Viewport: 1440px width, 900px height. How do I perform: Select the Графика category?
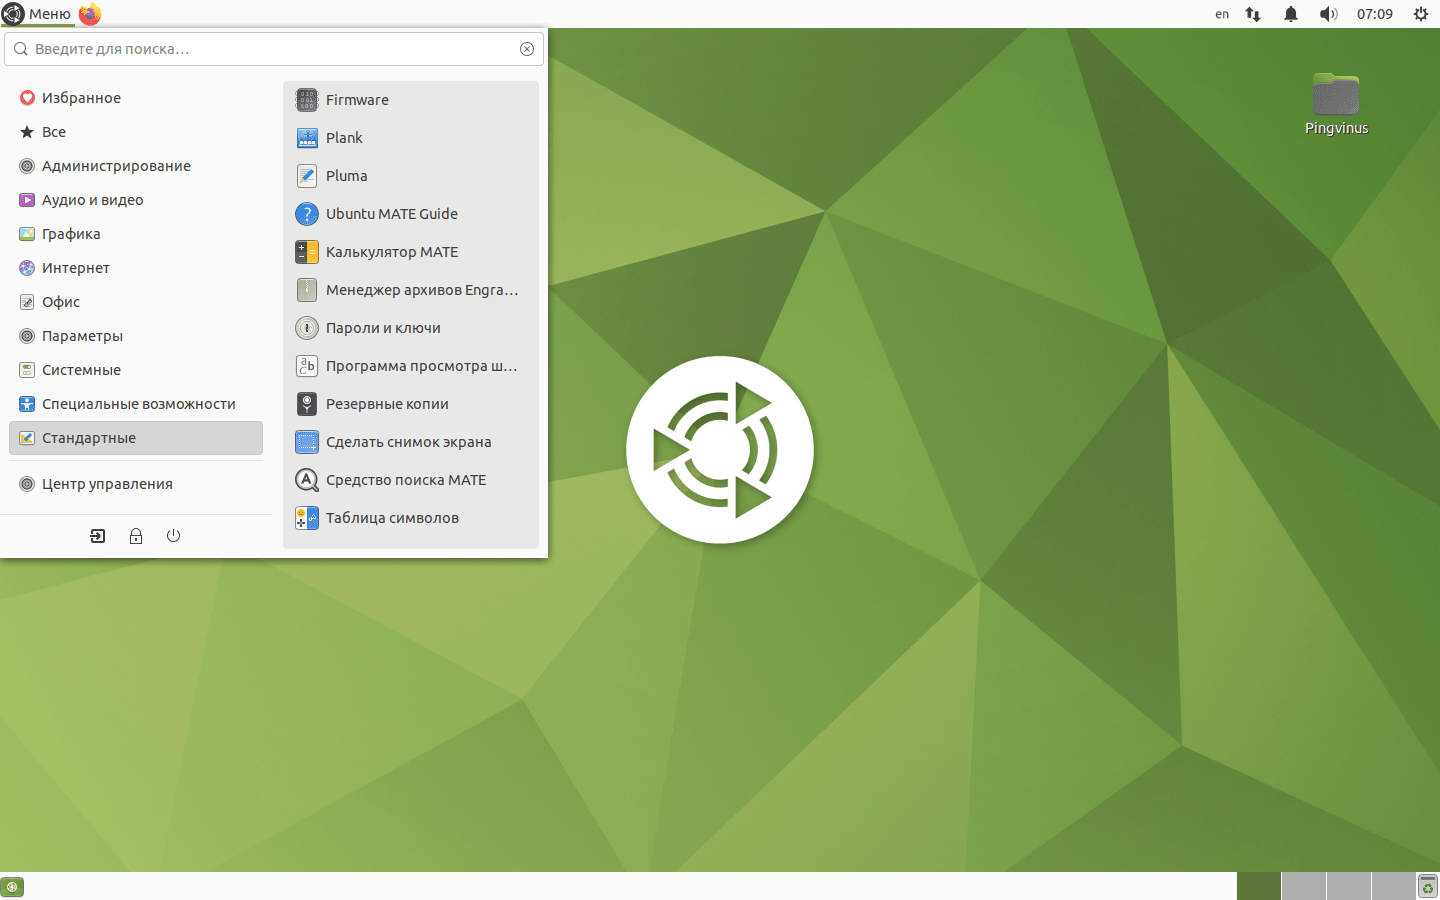point(136,234)
